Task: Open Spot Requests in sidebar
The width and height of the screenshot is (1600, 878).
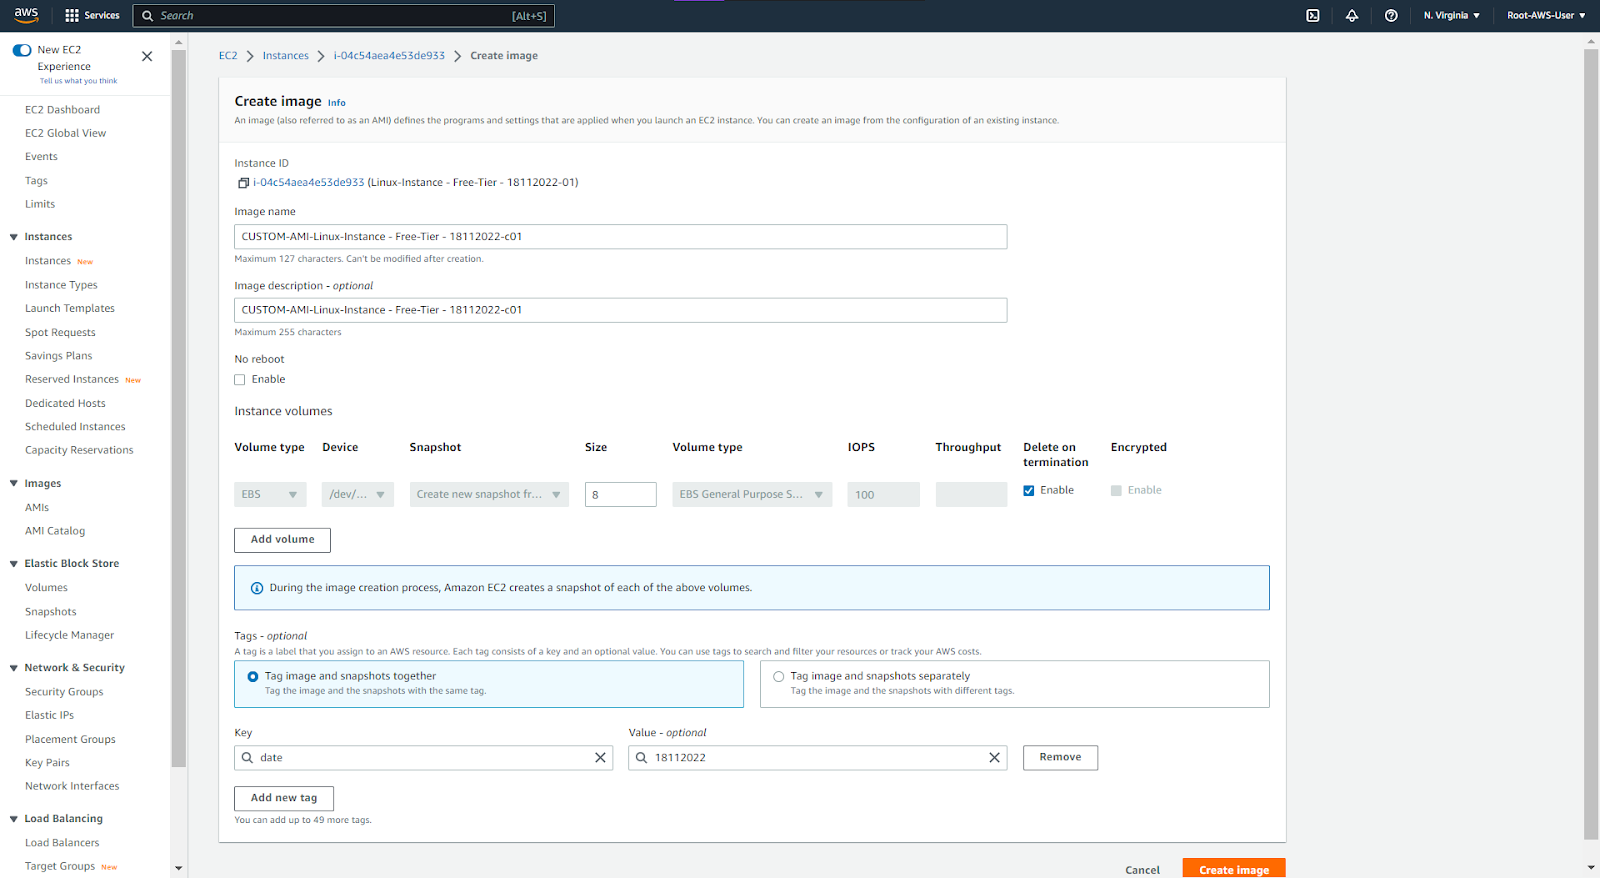Action: (60, 333)
